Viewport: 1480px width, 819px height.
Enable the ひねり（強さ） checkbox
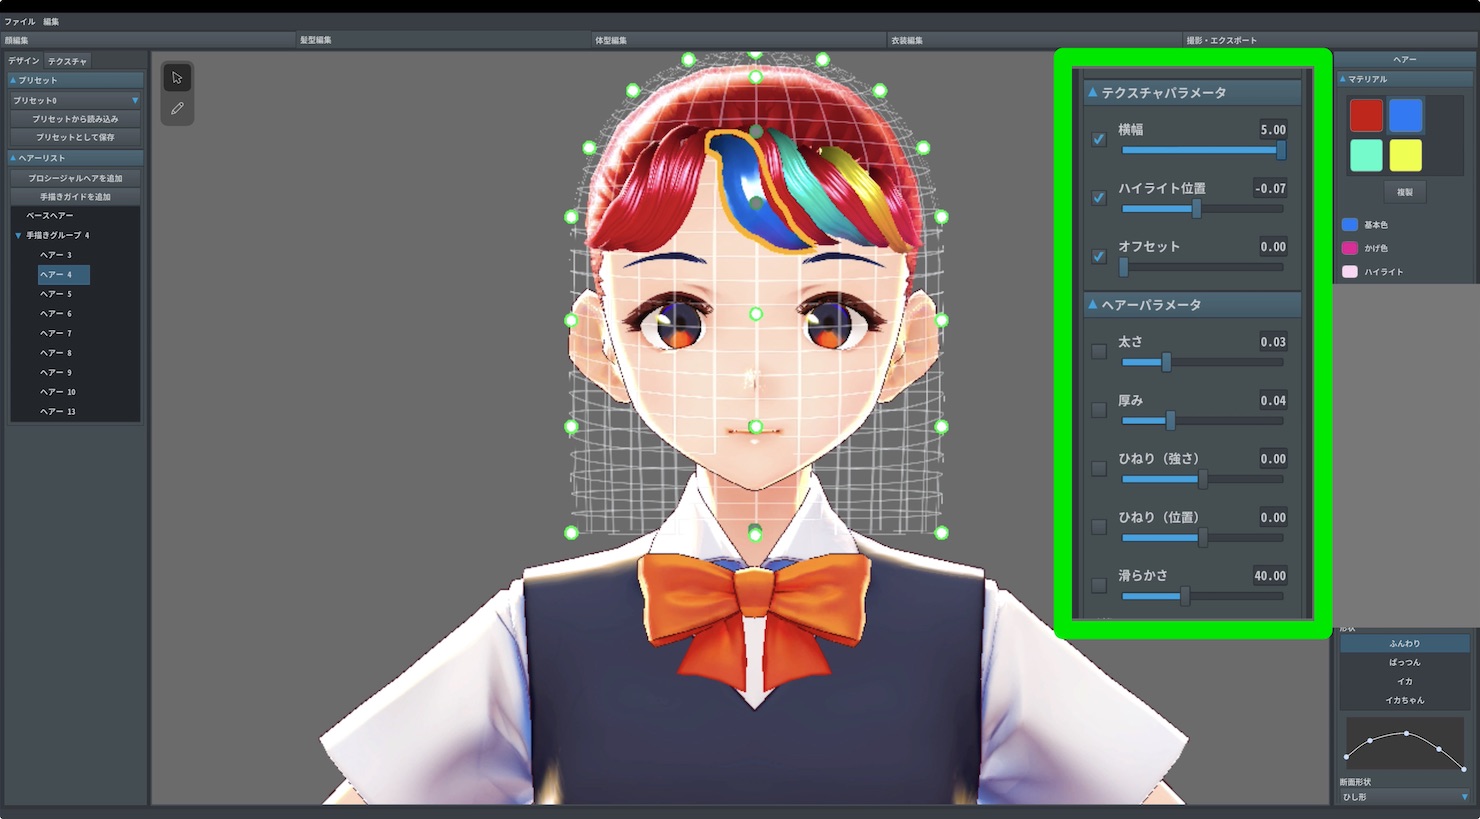tap(1099, 468)
